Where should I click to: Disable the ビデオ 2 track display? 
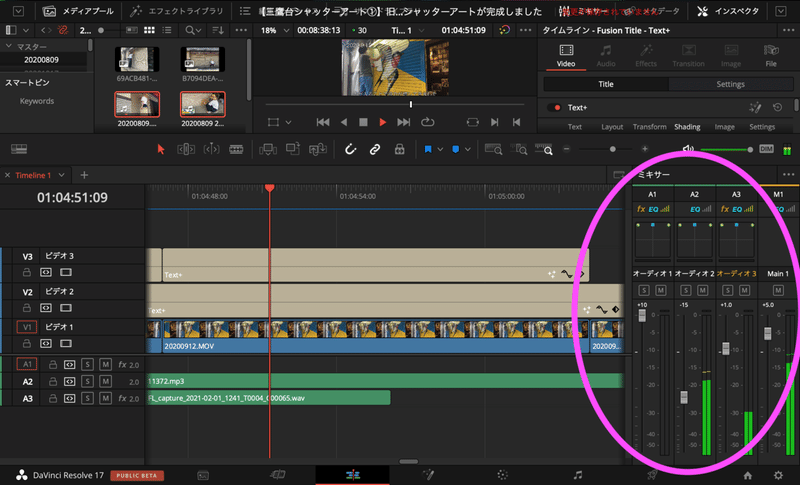[x=66, y=308]
